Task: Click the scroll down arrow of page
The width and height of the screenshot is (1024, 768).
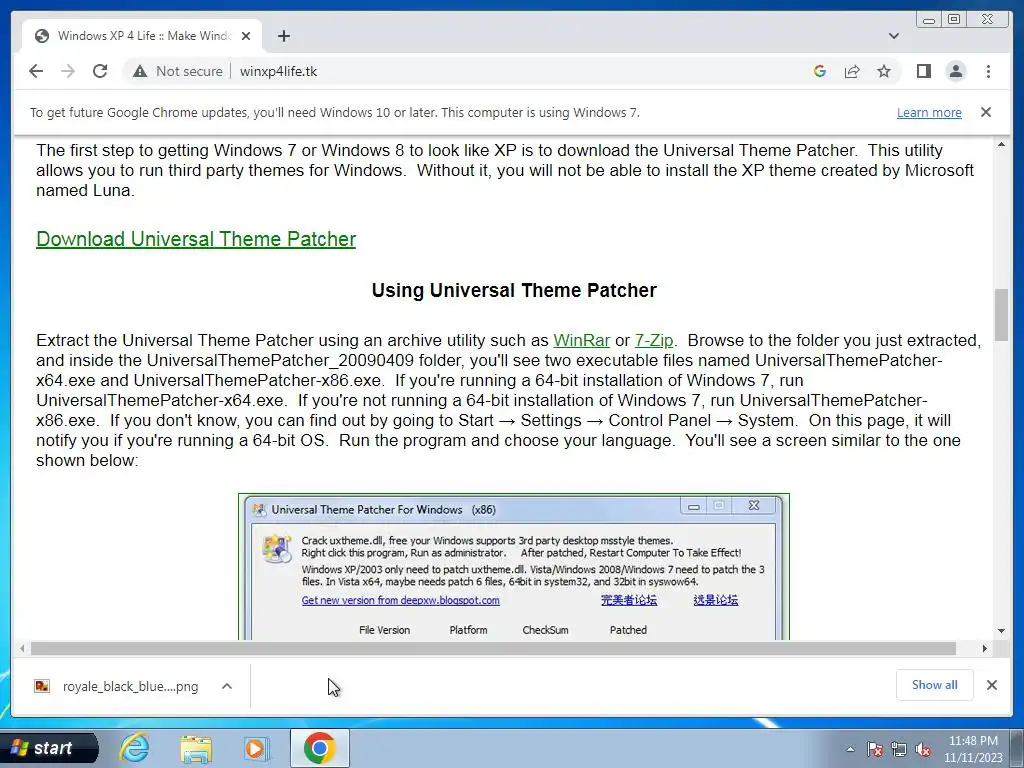Action: coord(1001,631)
